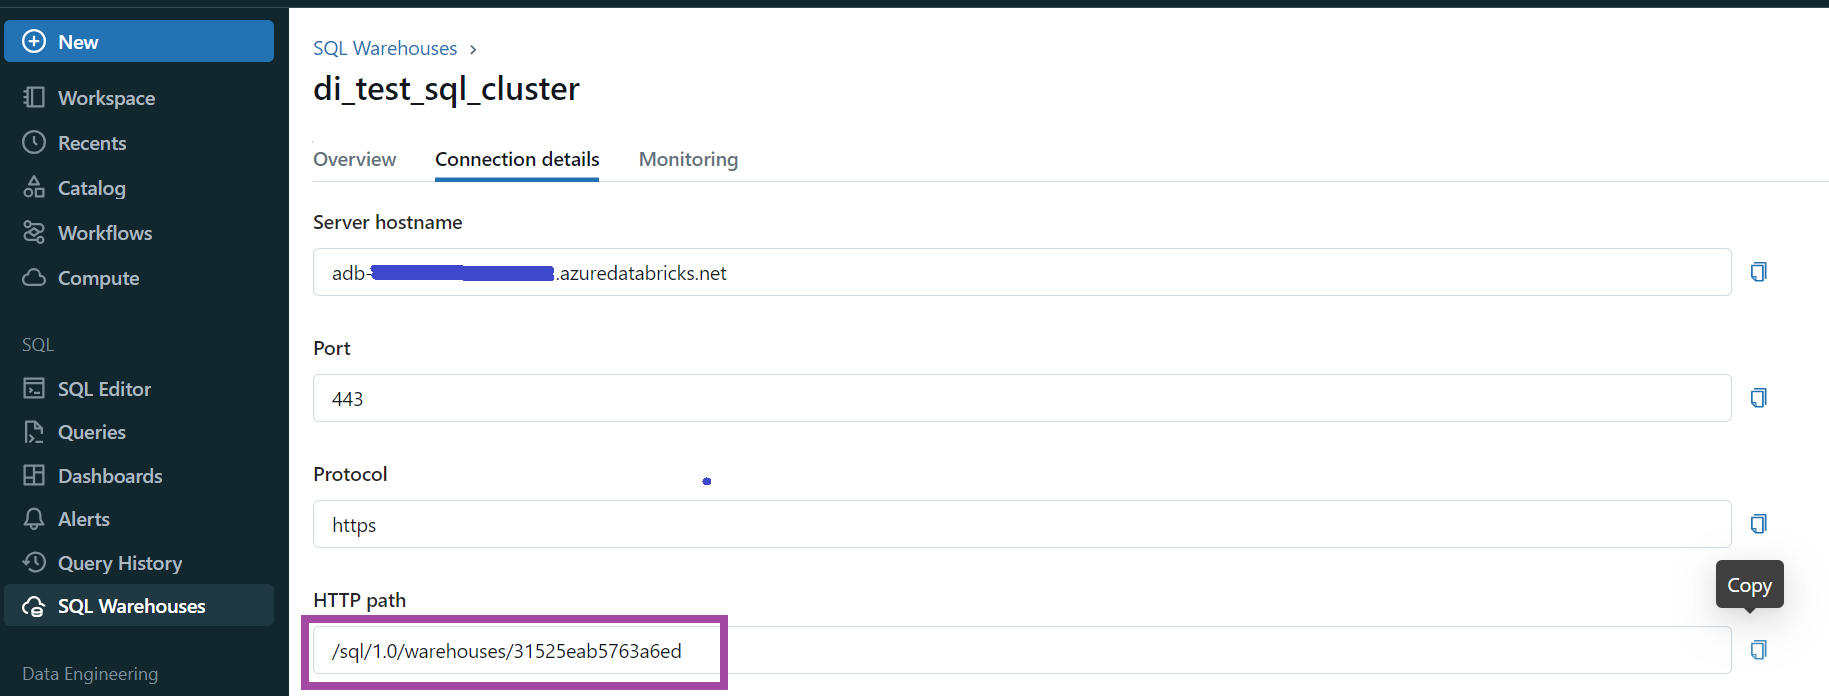The height and width of the screenshot is (696, 1829).
Task: Copy the protocol value
Action: [1758, 523]
